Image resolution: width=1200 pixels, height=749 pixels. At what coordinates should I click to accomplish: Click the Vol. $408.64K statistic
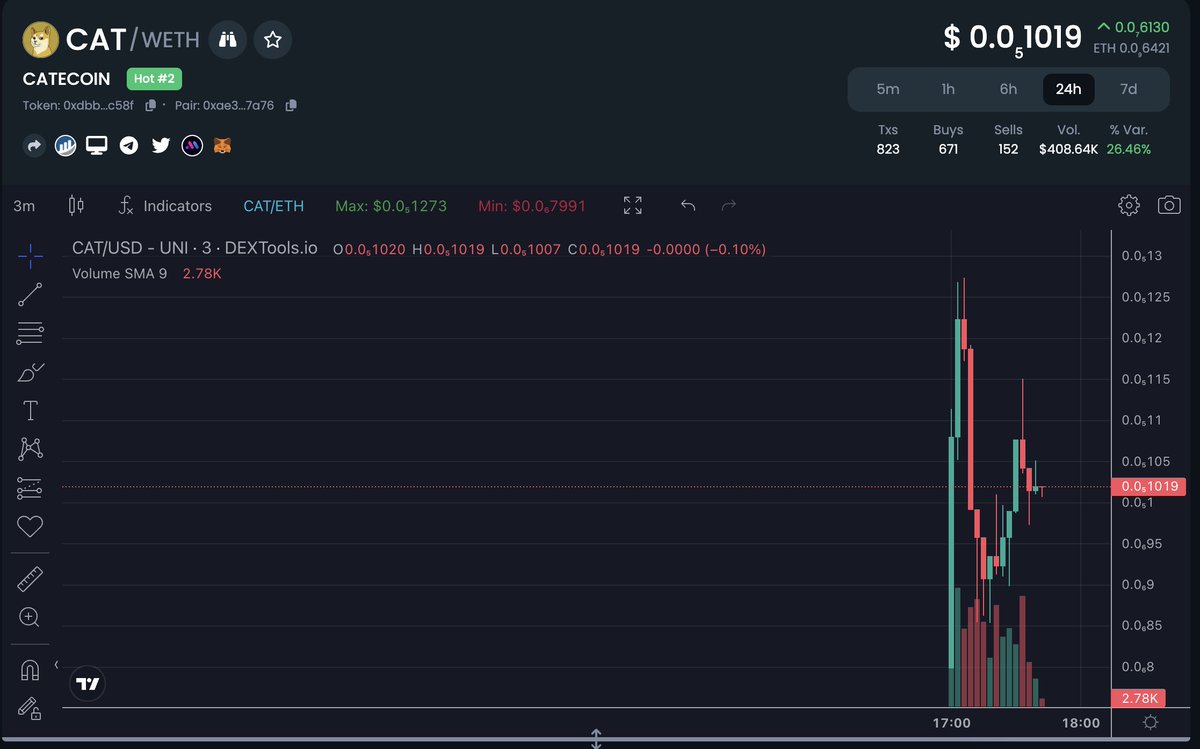point(1068,140)
